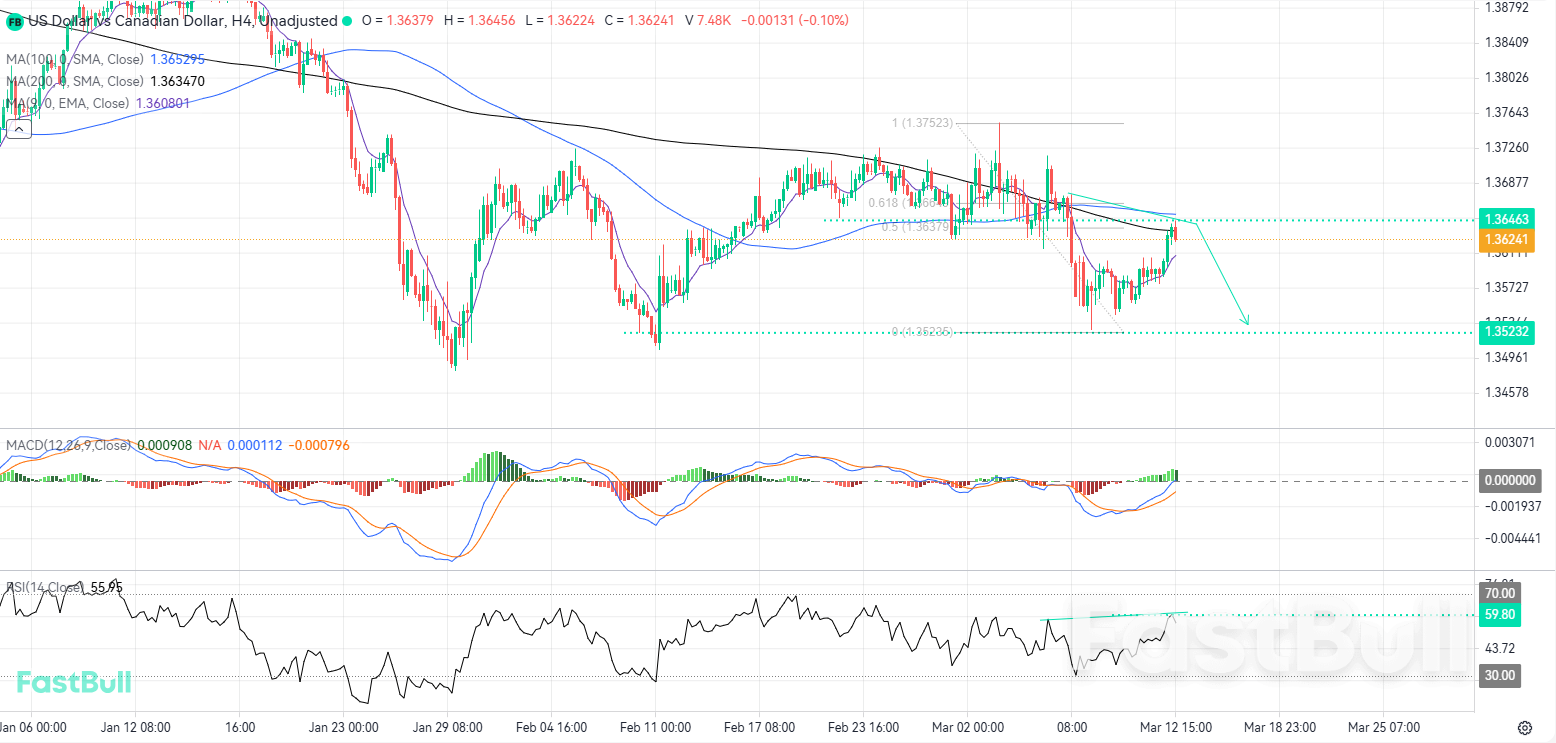
Task: Click the RSI 59.80 green level tag
Action: 1500,614
